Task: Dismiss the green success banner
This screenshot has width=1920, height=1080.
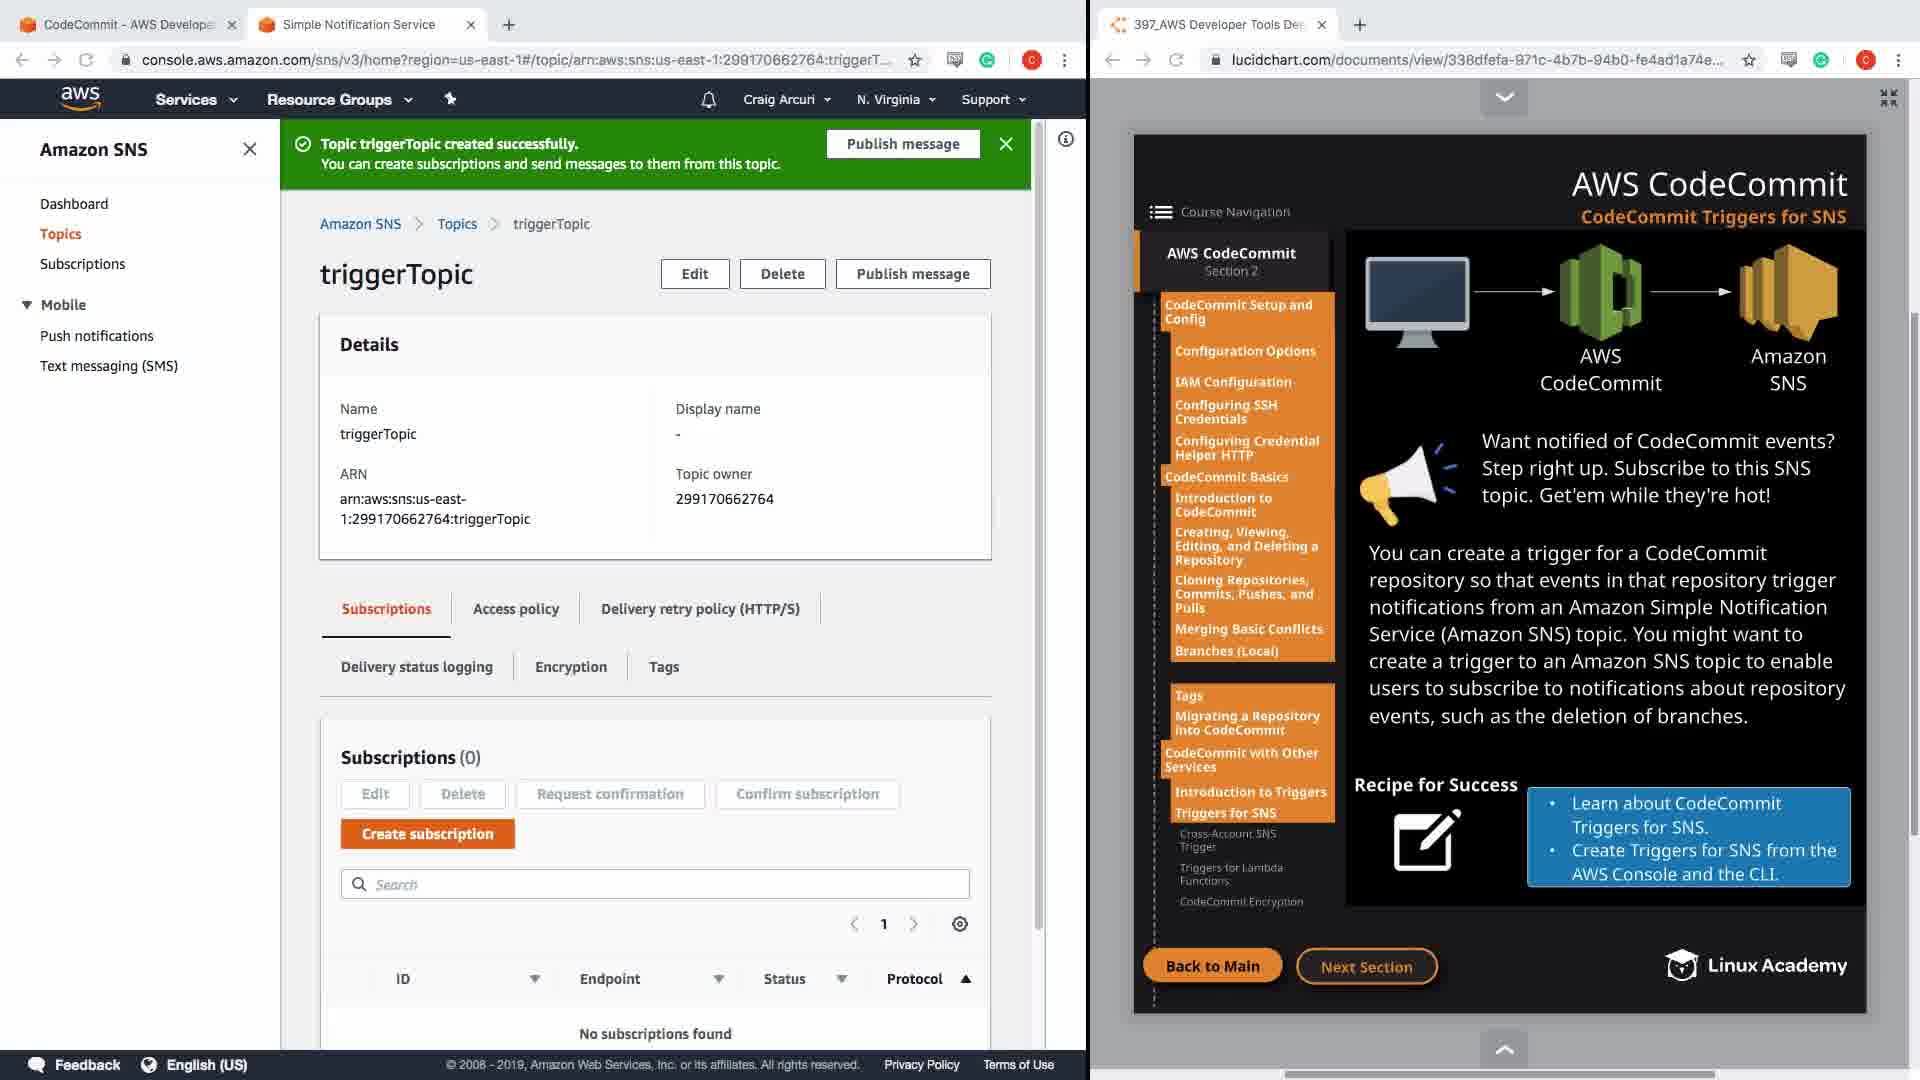Action: tap(1006, 144)
